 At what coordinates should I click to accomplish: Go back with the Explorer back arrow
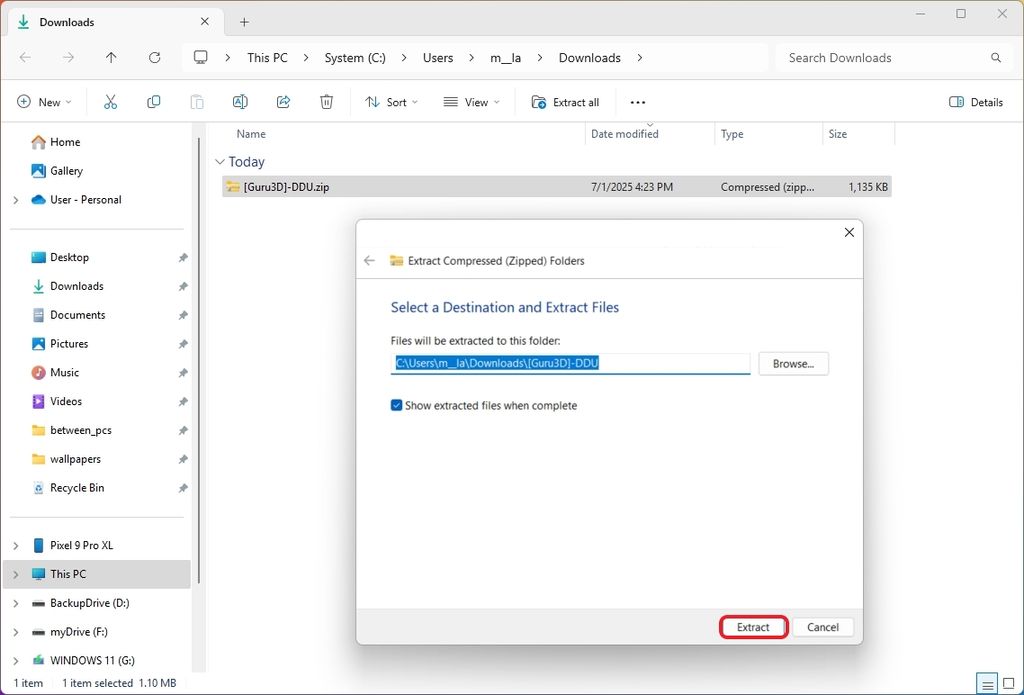coord(25,57)
